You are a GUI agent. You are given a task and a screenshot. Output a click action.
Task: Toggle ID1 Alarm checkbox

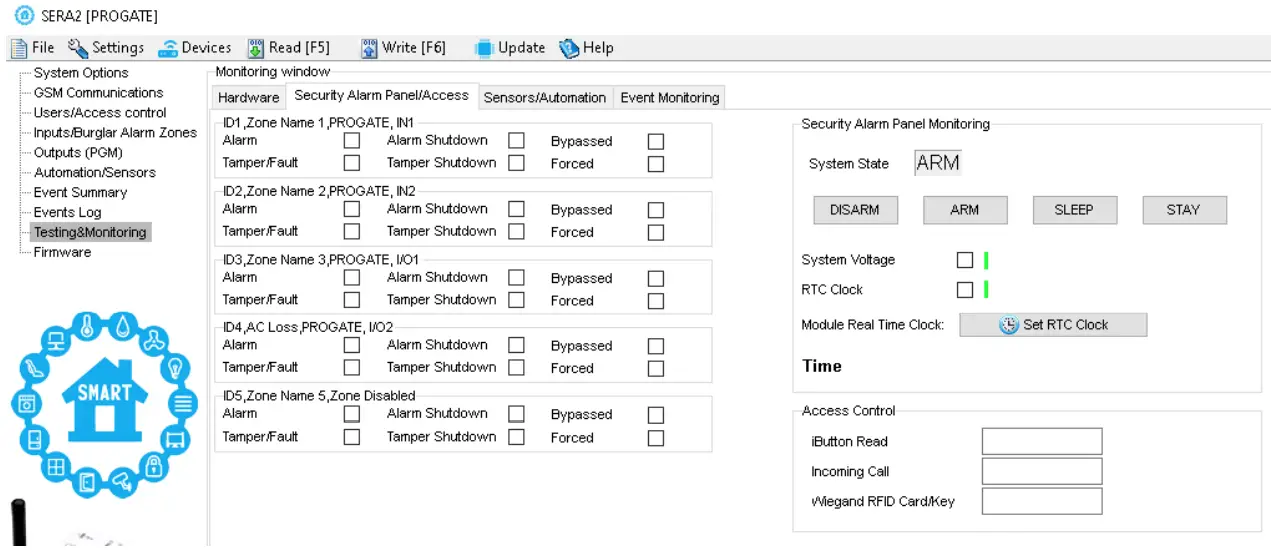[352, 141]
